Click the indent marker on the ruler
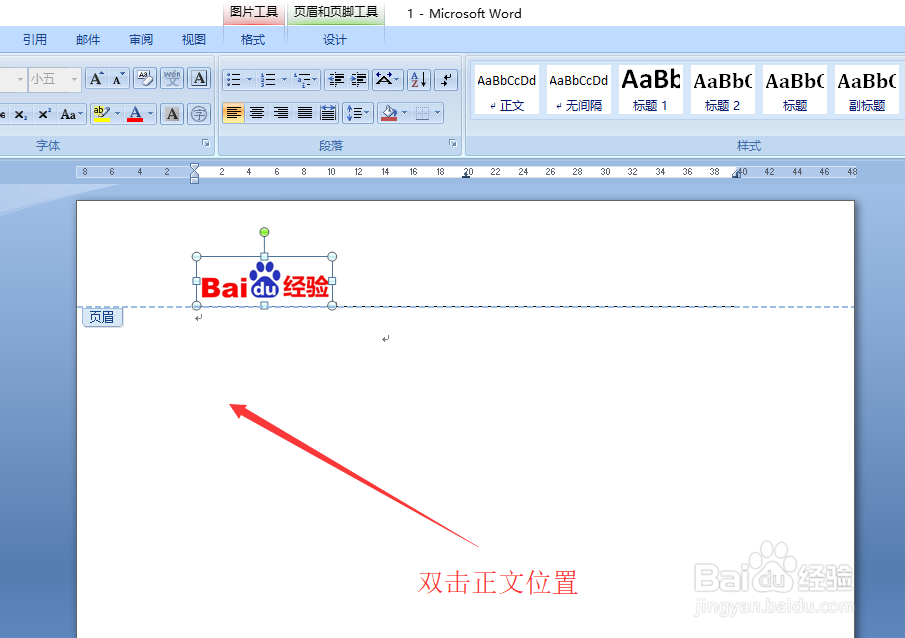The height and width of the screenshot is (638, 905). 195,173
